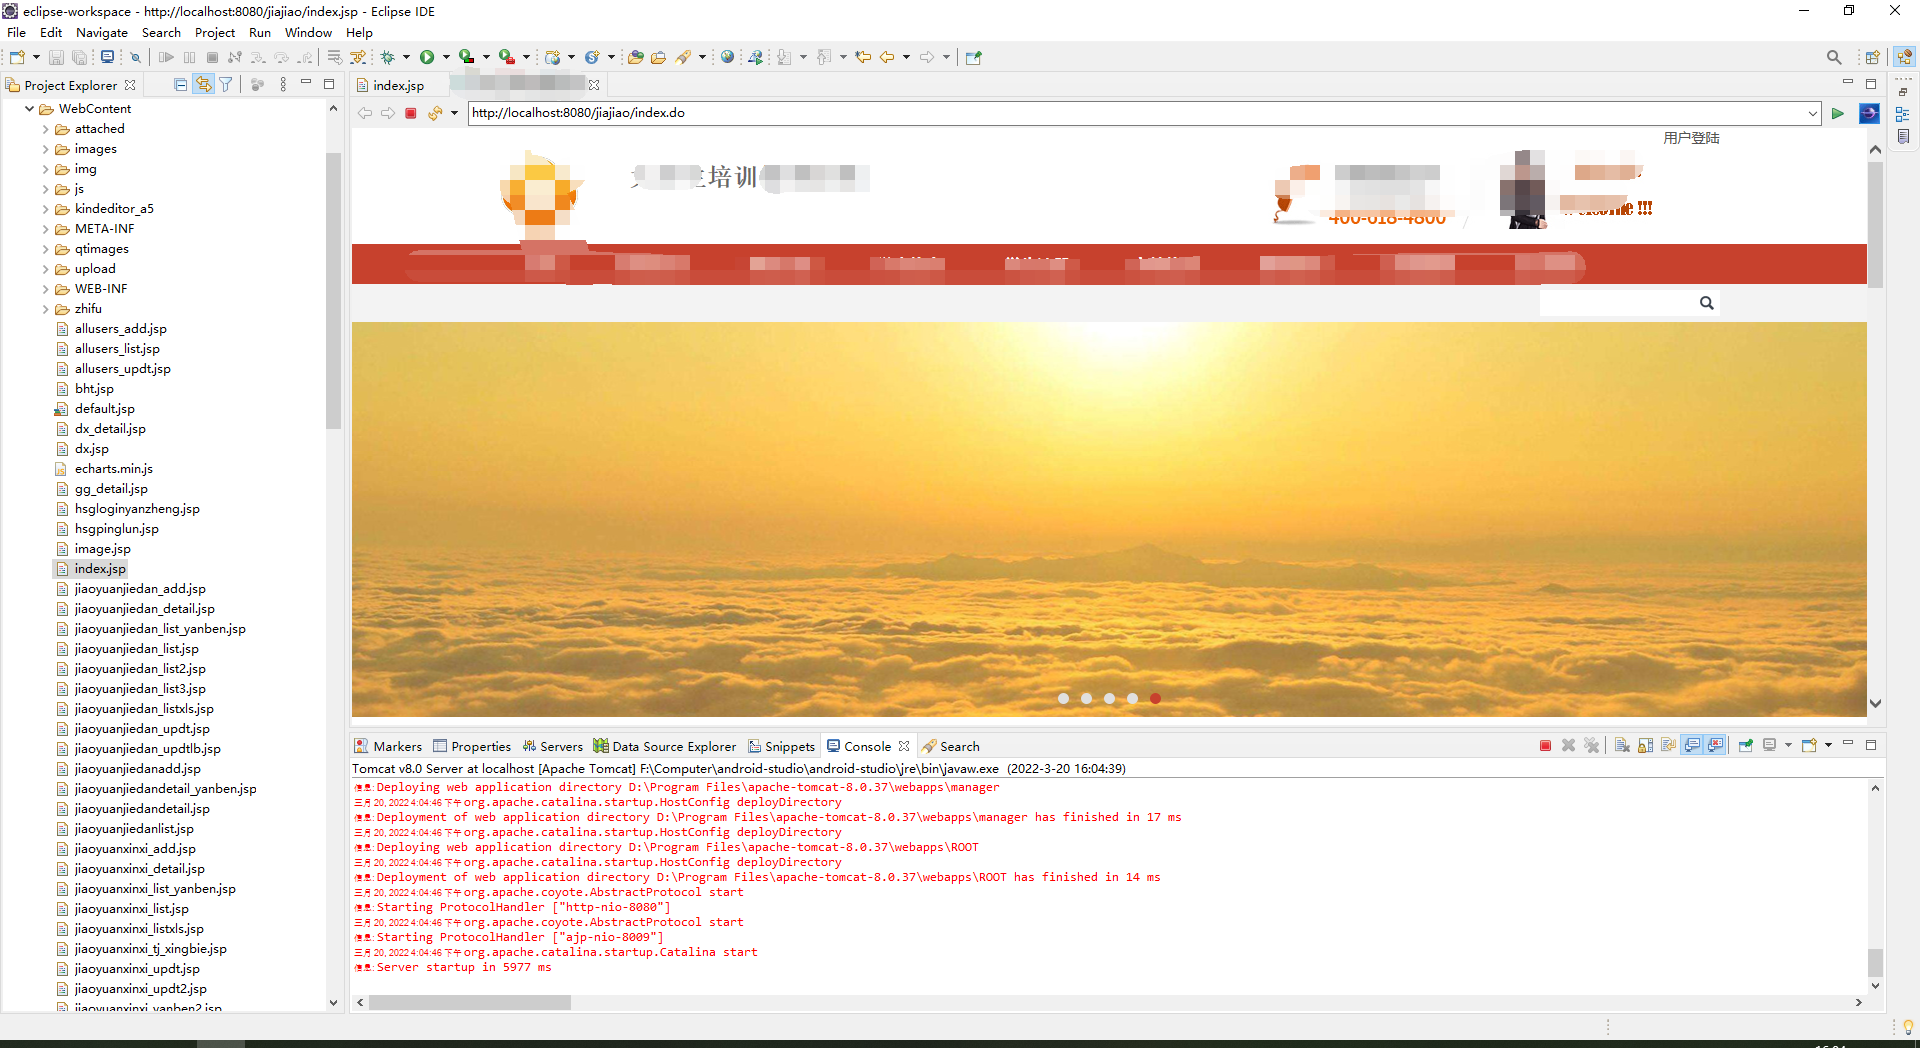Select the first carousel dot on banner
Screen dimensions: 1920x1048
(x=1063, y=699)
